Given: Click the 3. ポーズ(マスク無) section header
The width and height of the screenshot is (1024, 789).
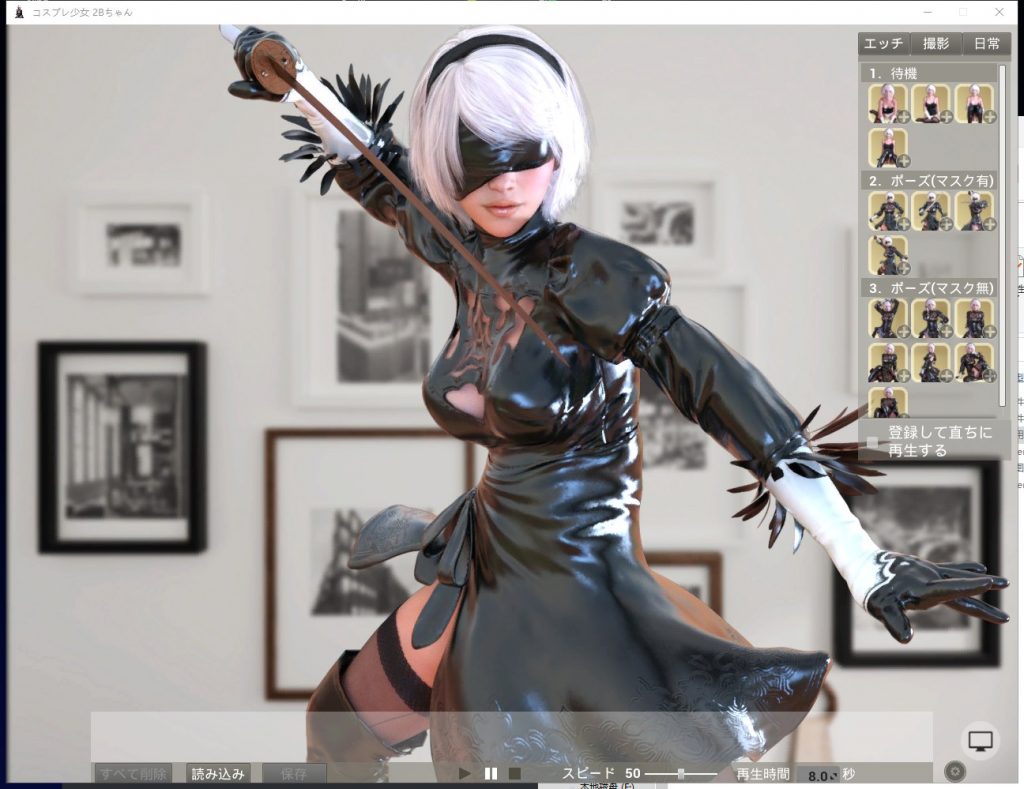Looking at the screenshot, I should click(929, 288).
